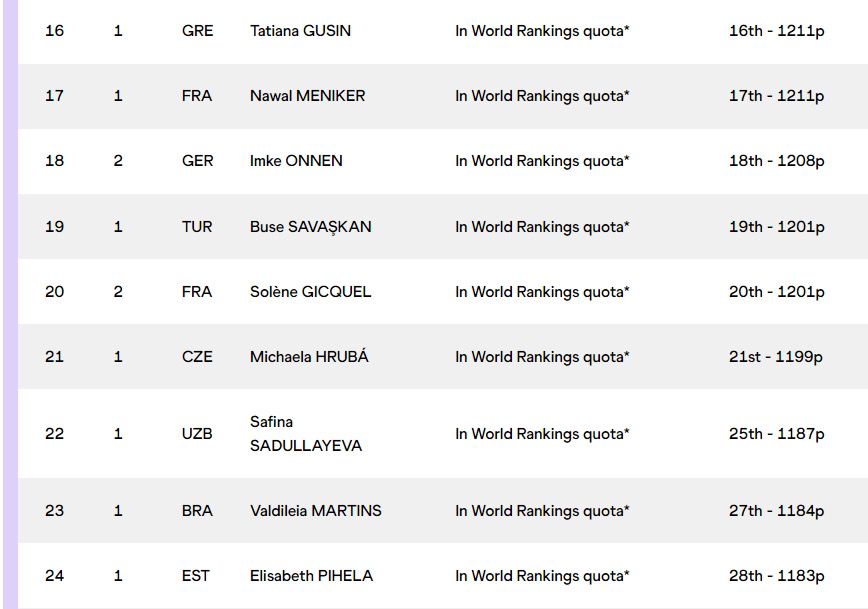Click the GRE country code
868x609 pixels.
click(x=197, y=31)
